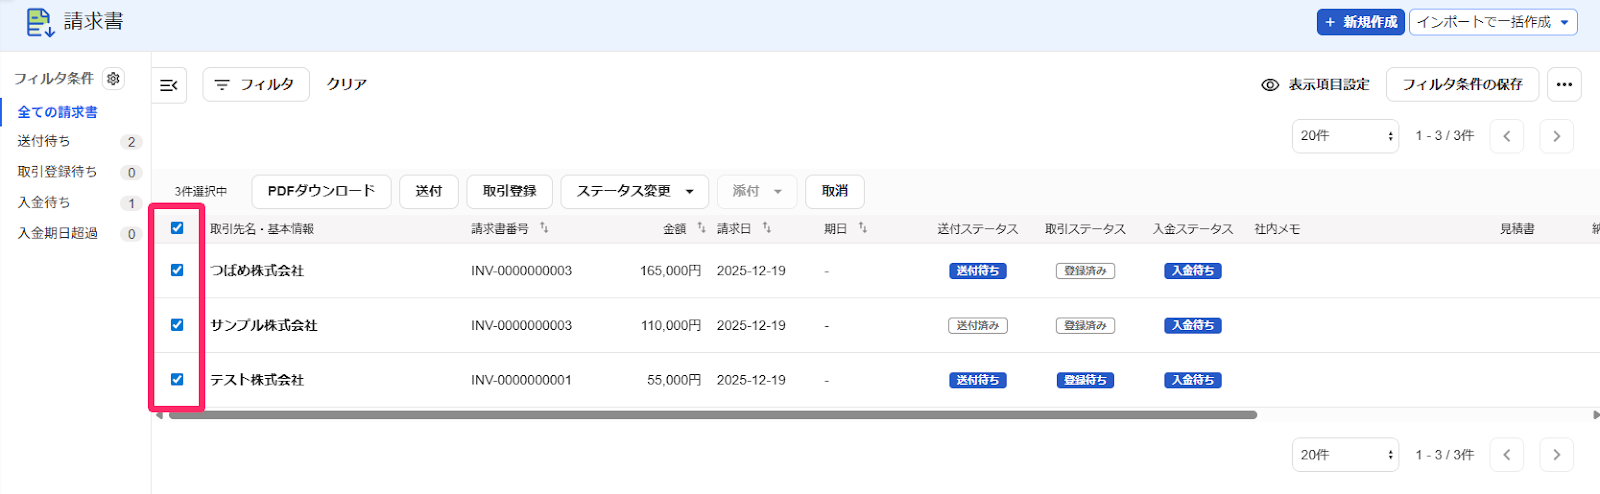
Task: Click 送付済み badge in サンプル株式会社 row
Action: click(978, 326)
